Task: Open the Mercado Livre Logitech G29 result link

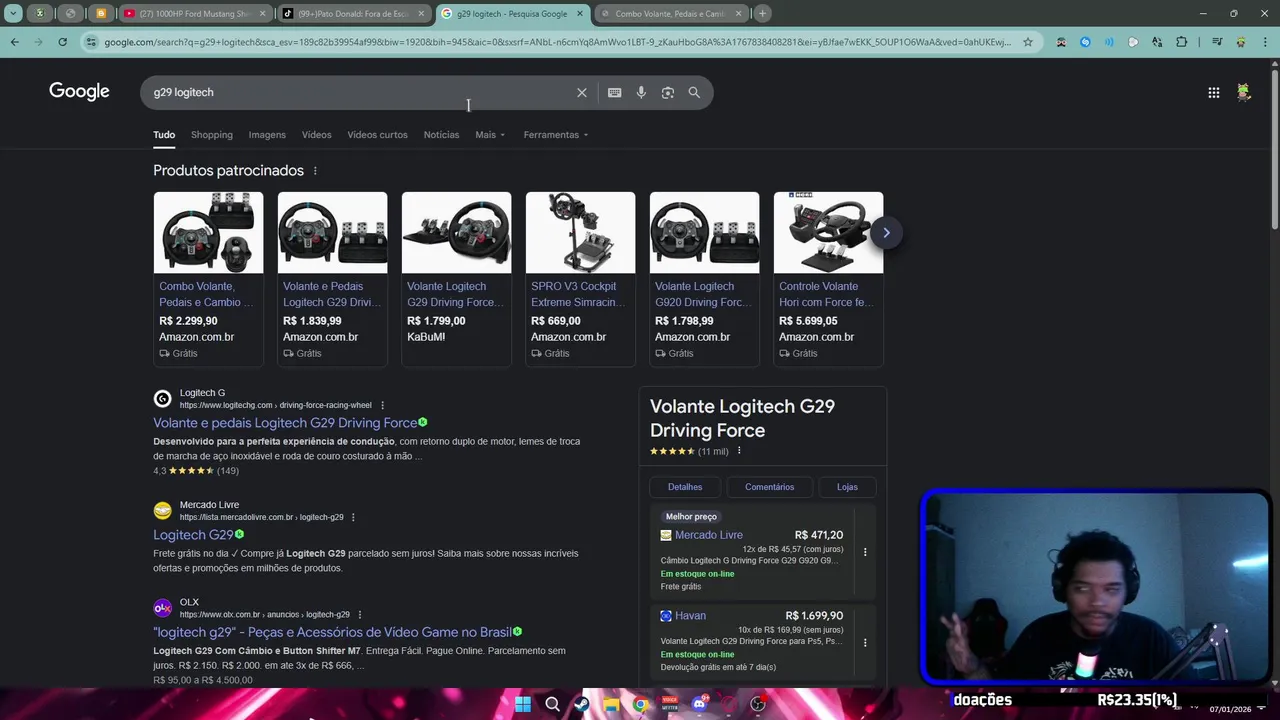Action: (193, 535)
